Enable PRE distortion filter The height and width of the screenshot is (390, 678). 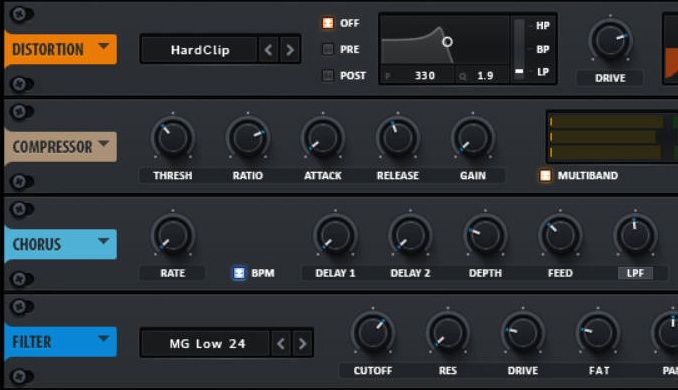328,49
